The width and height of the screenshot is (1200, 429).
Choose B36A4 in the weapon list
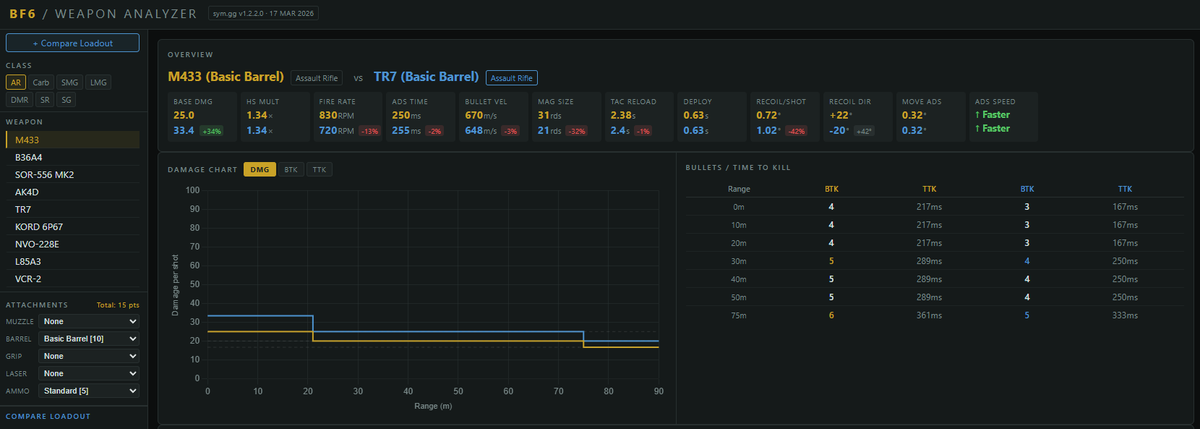[x=72, y=158]
